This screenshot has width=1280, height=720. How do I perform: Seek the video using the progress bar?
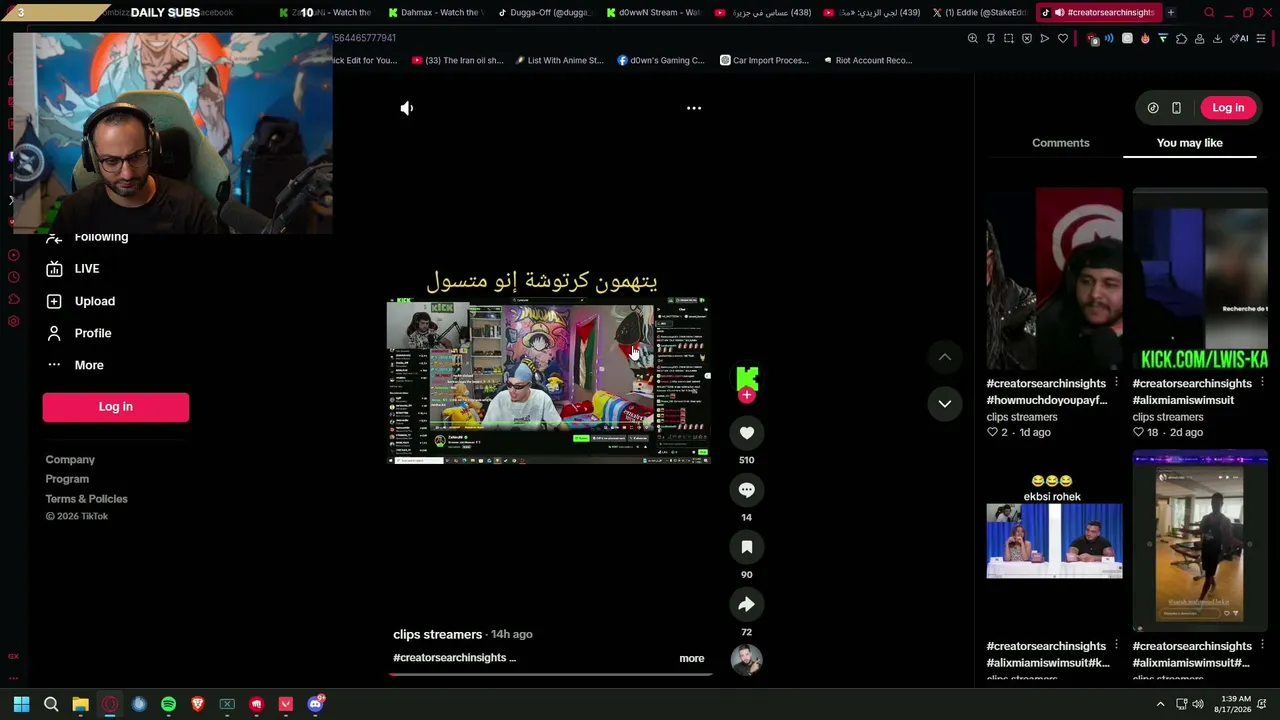[x=550, y=675]
